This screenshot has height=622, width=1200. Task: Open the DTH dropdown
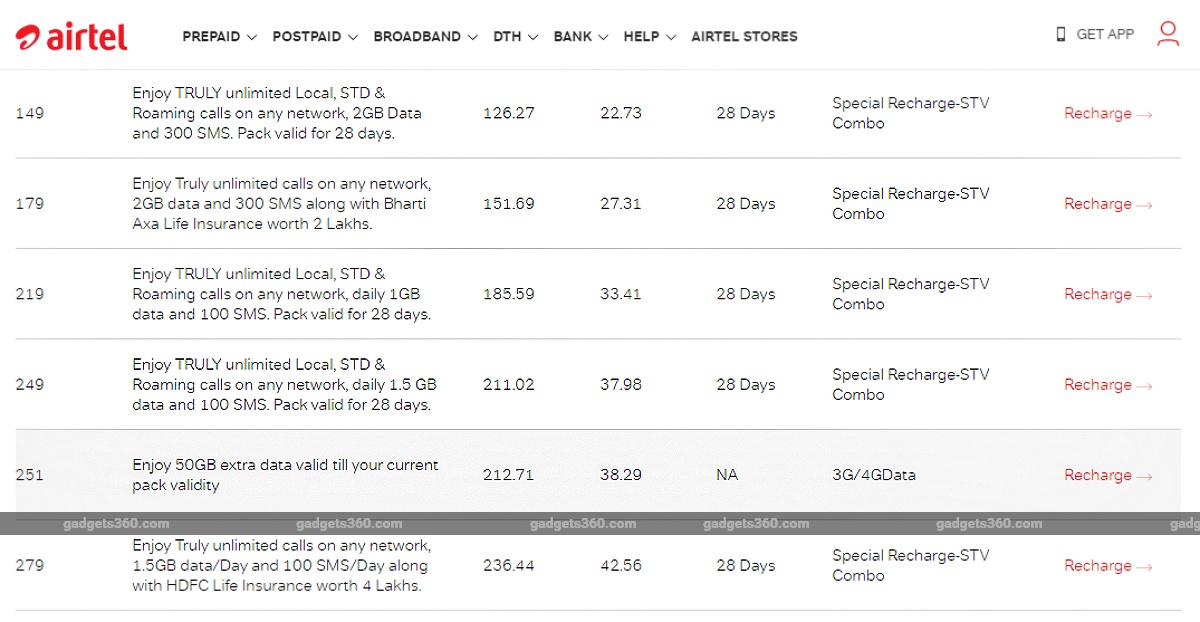[514, 36]
